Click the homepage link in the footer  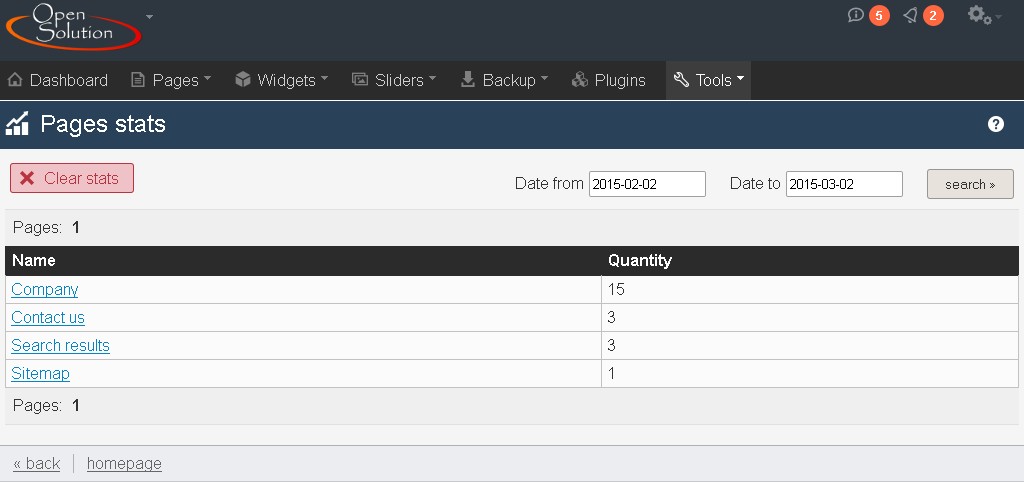coord(124,464)
